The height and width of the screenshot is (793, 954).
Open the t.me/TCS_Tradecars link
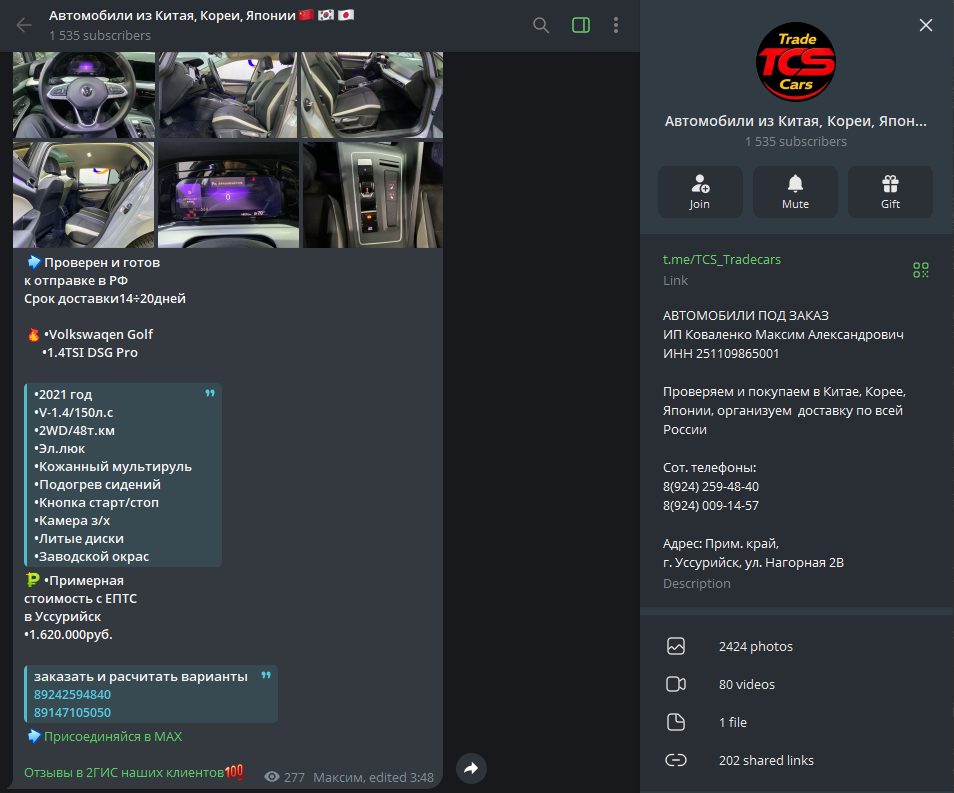(722, 259)
